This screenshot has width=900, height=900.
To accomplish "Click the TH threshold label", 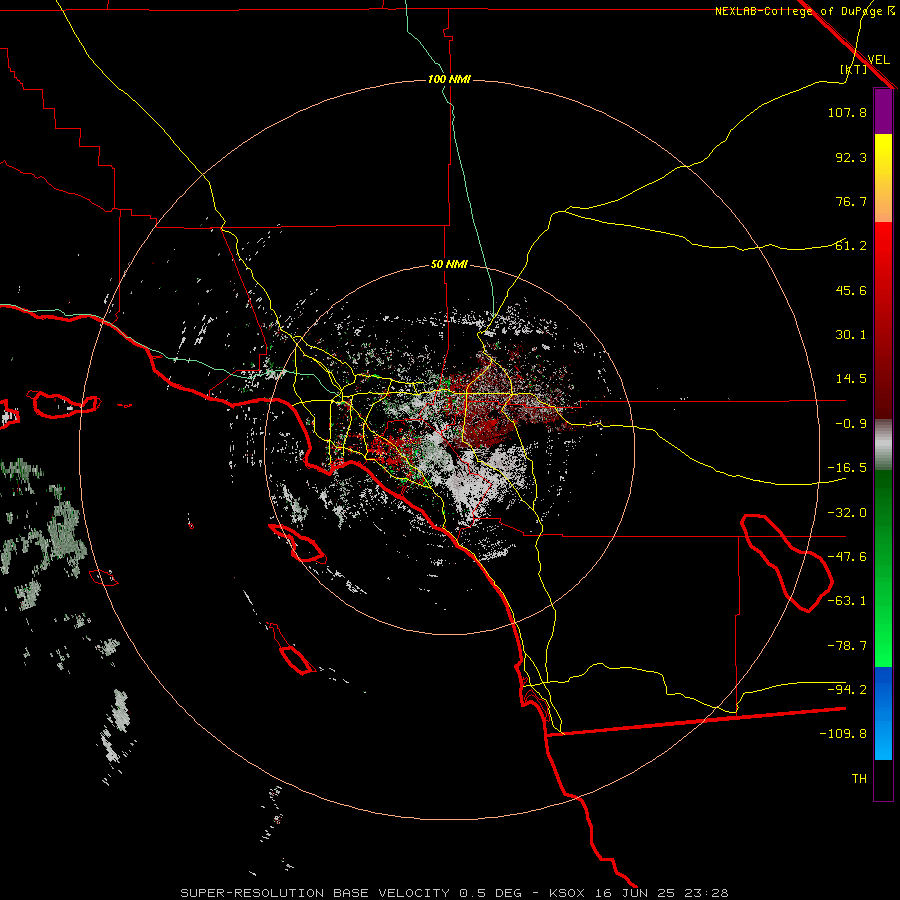I will (859, 779).
